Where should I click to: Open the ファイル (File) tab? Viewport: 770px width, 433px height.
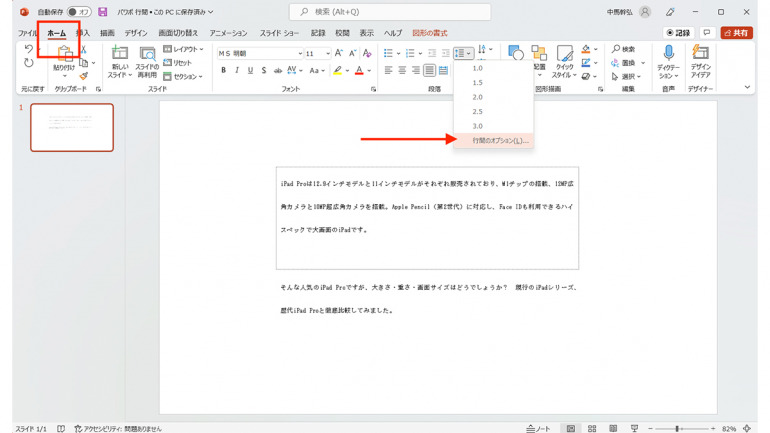[27, 33]
